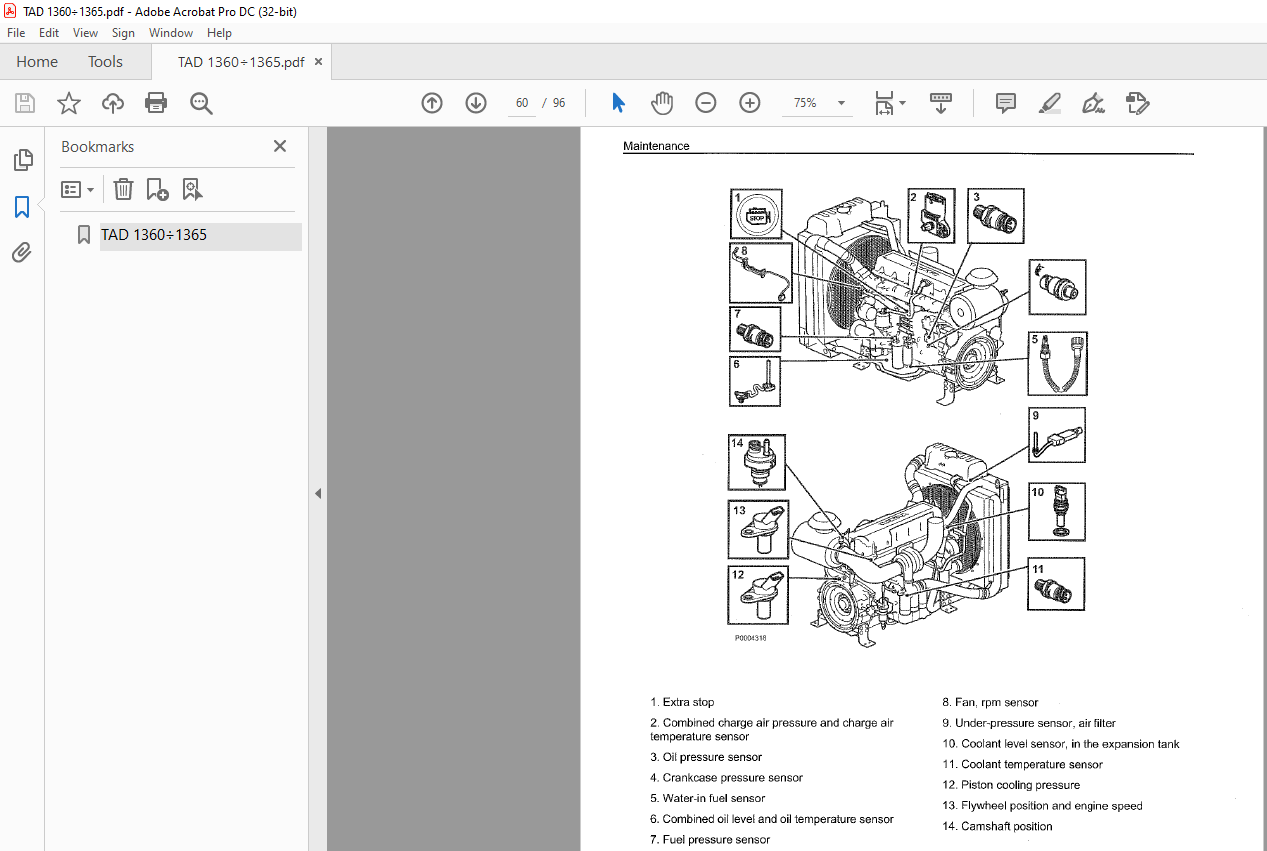
Task: Open the File menu
Action: click(16, 33)
